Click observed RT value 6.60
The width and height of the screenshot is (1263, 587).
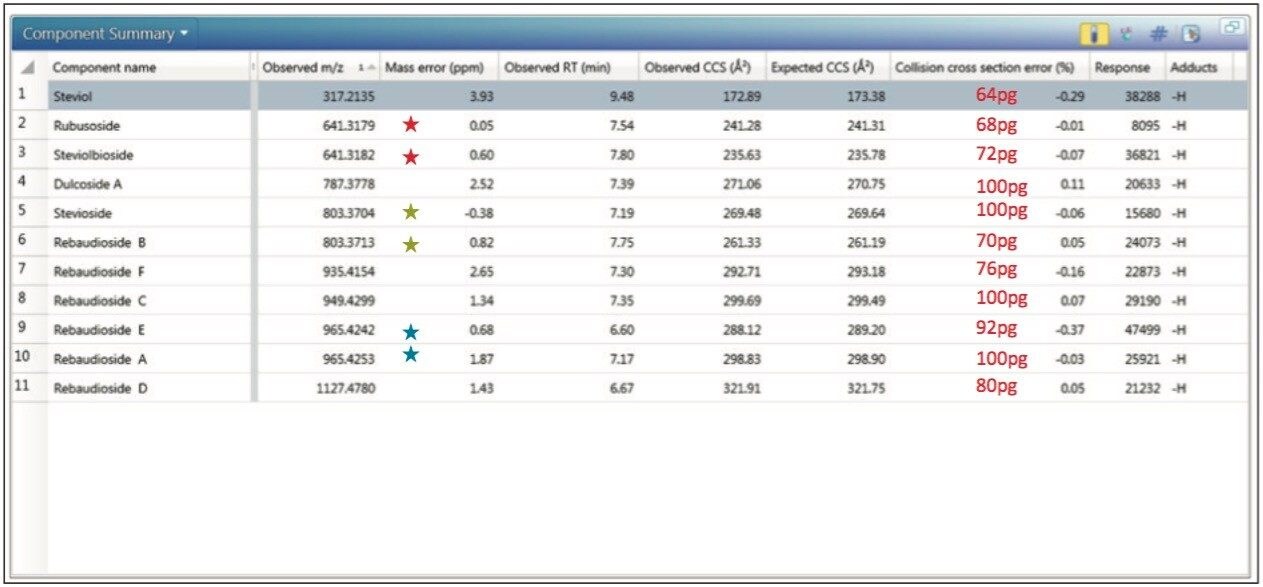pyautogui.click(x=621, y=330)
